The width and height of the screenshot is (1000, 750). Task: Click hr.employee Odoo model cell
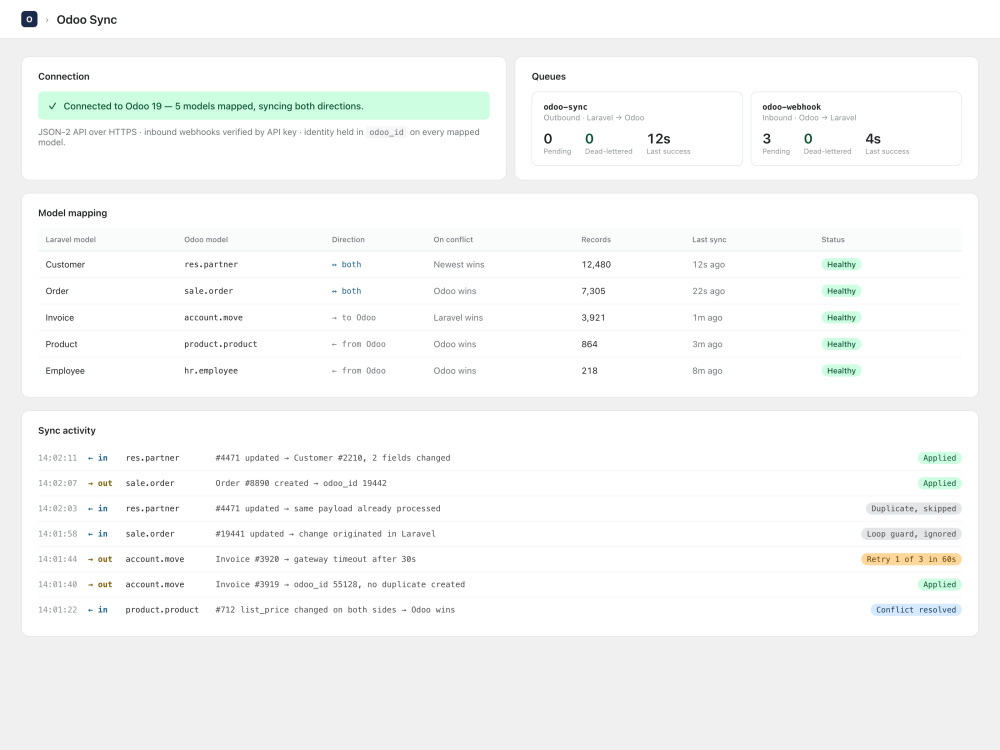[210, 371]
